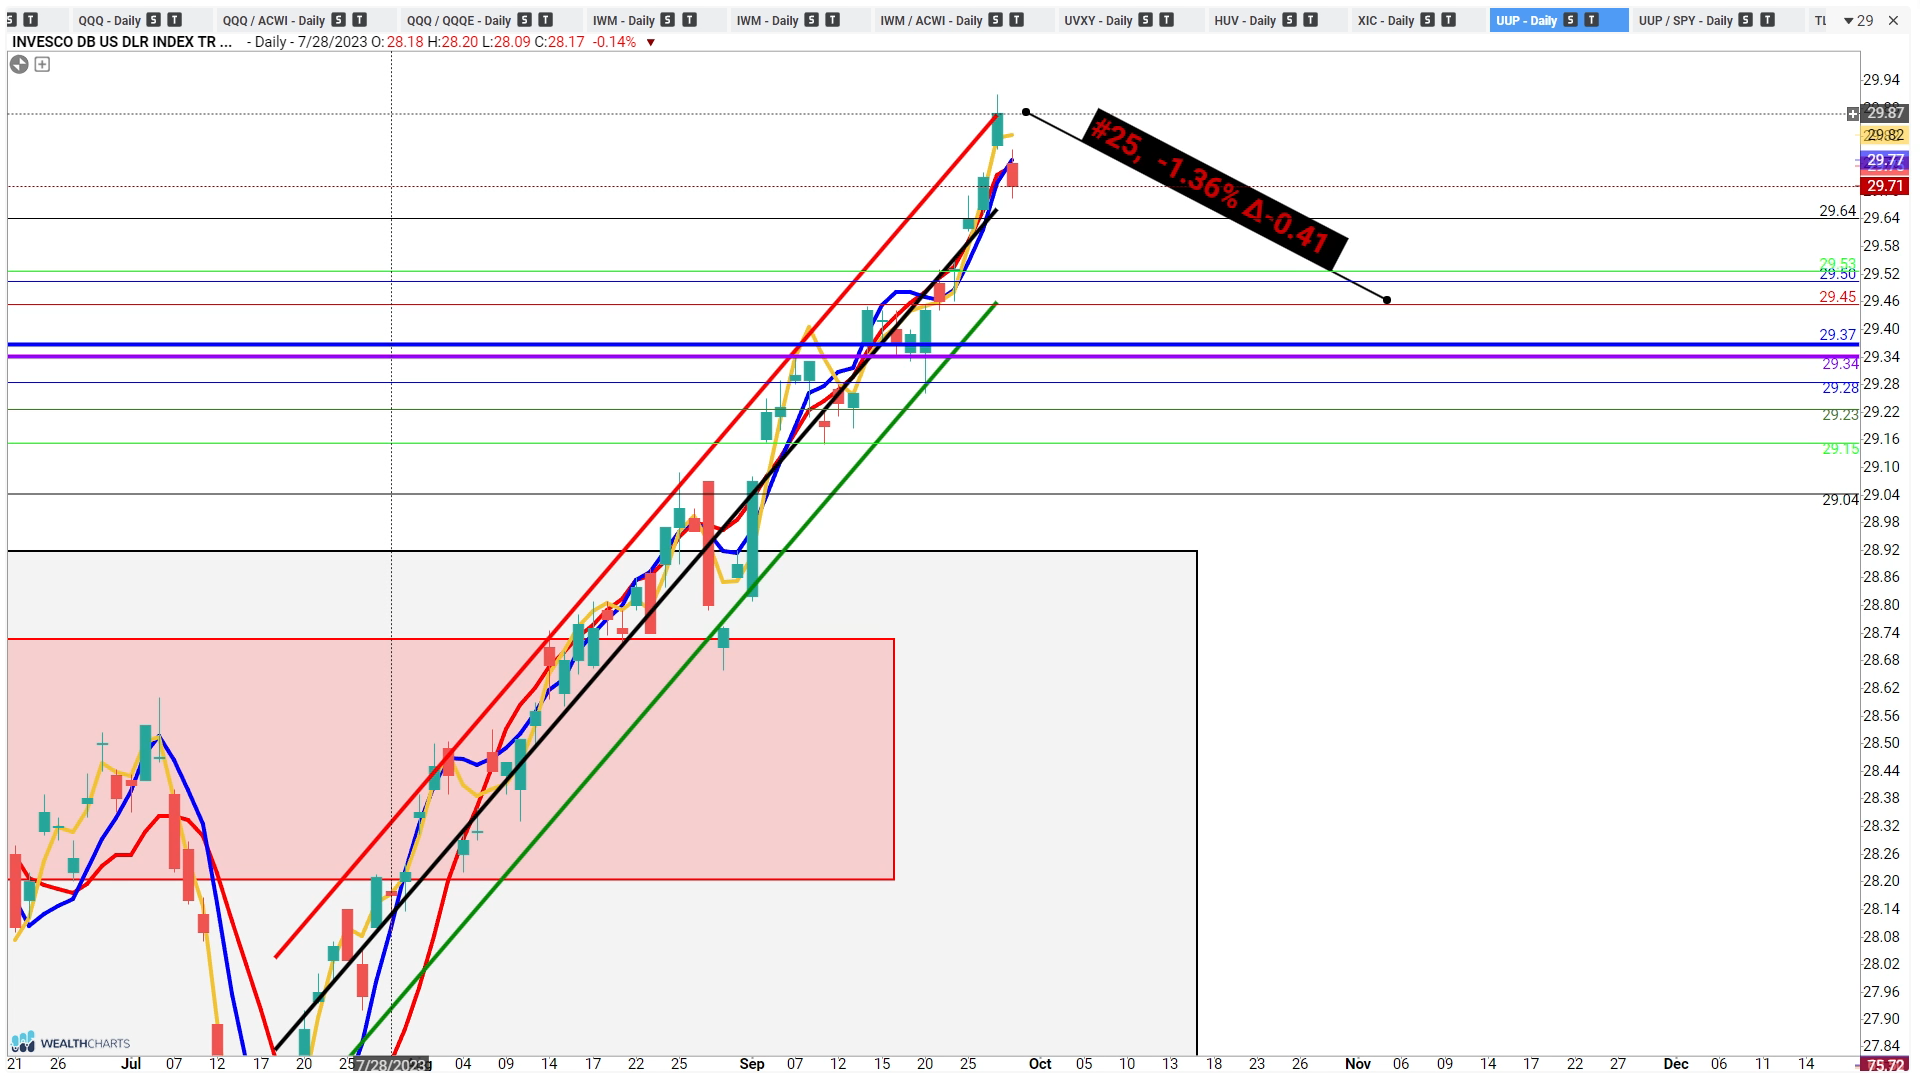1920x1080 pixels.
Task: Click the S icon on QQQ / ACWI tab
Action: click(x=338, y=20)
